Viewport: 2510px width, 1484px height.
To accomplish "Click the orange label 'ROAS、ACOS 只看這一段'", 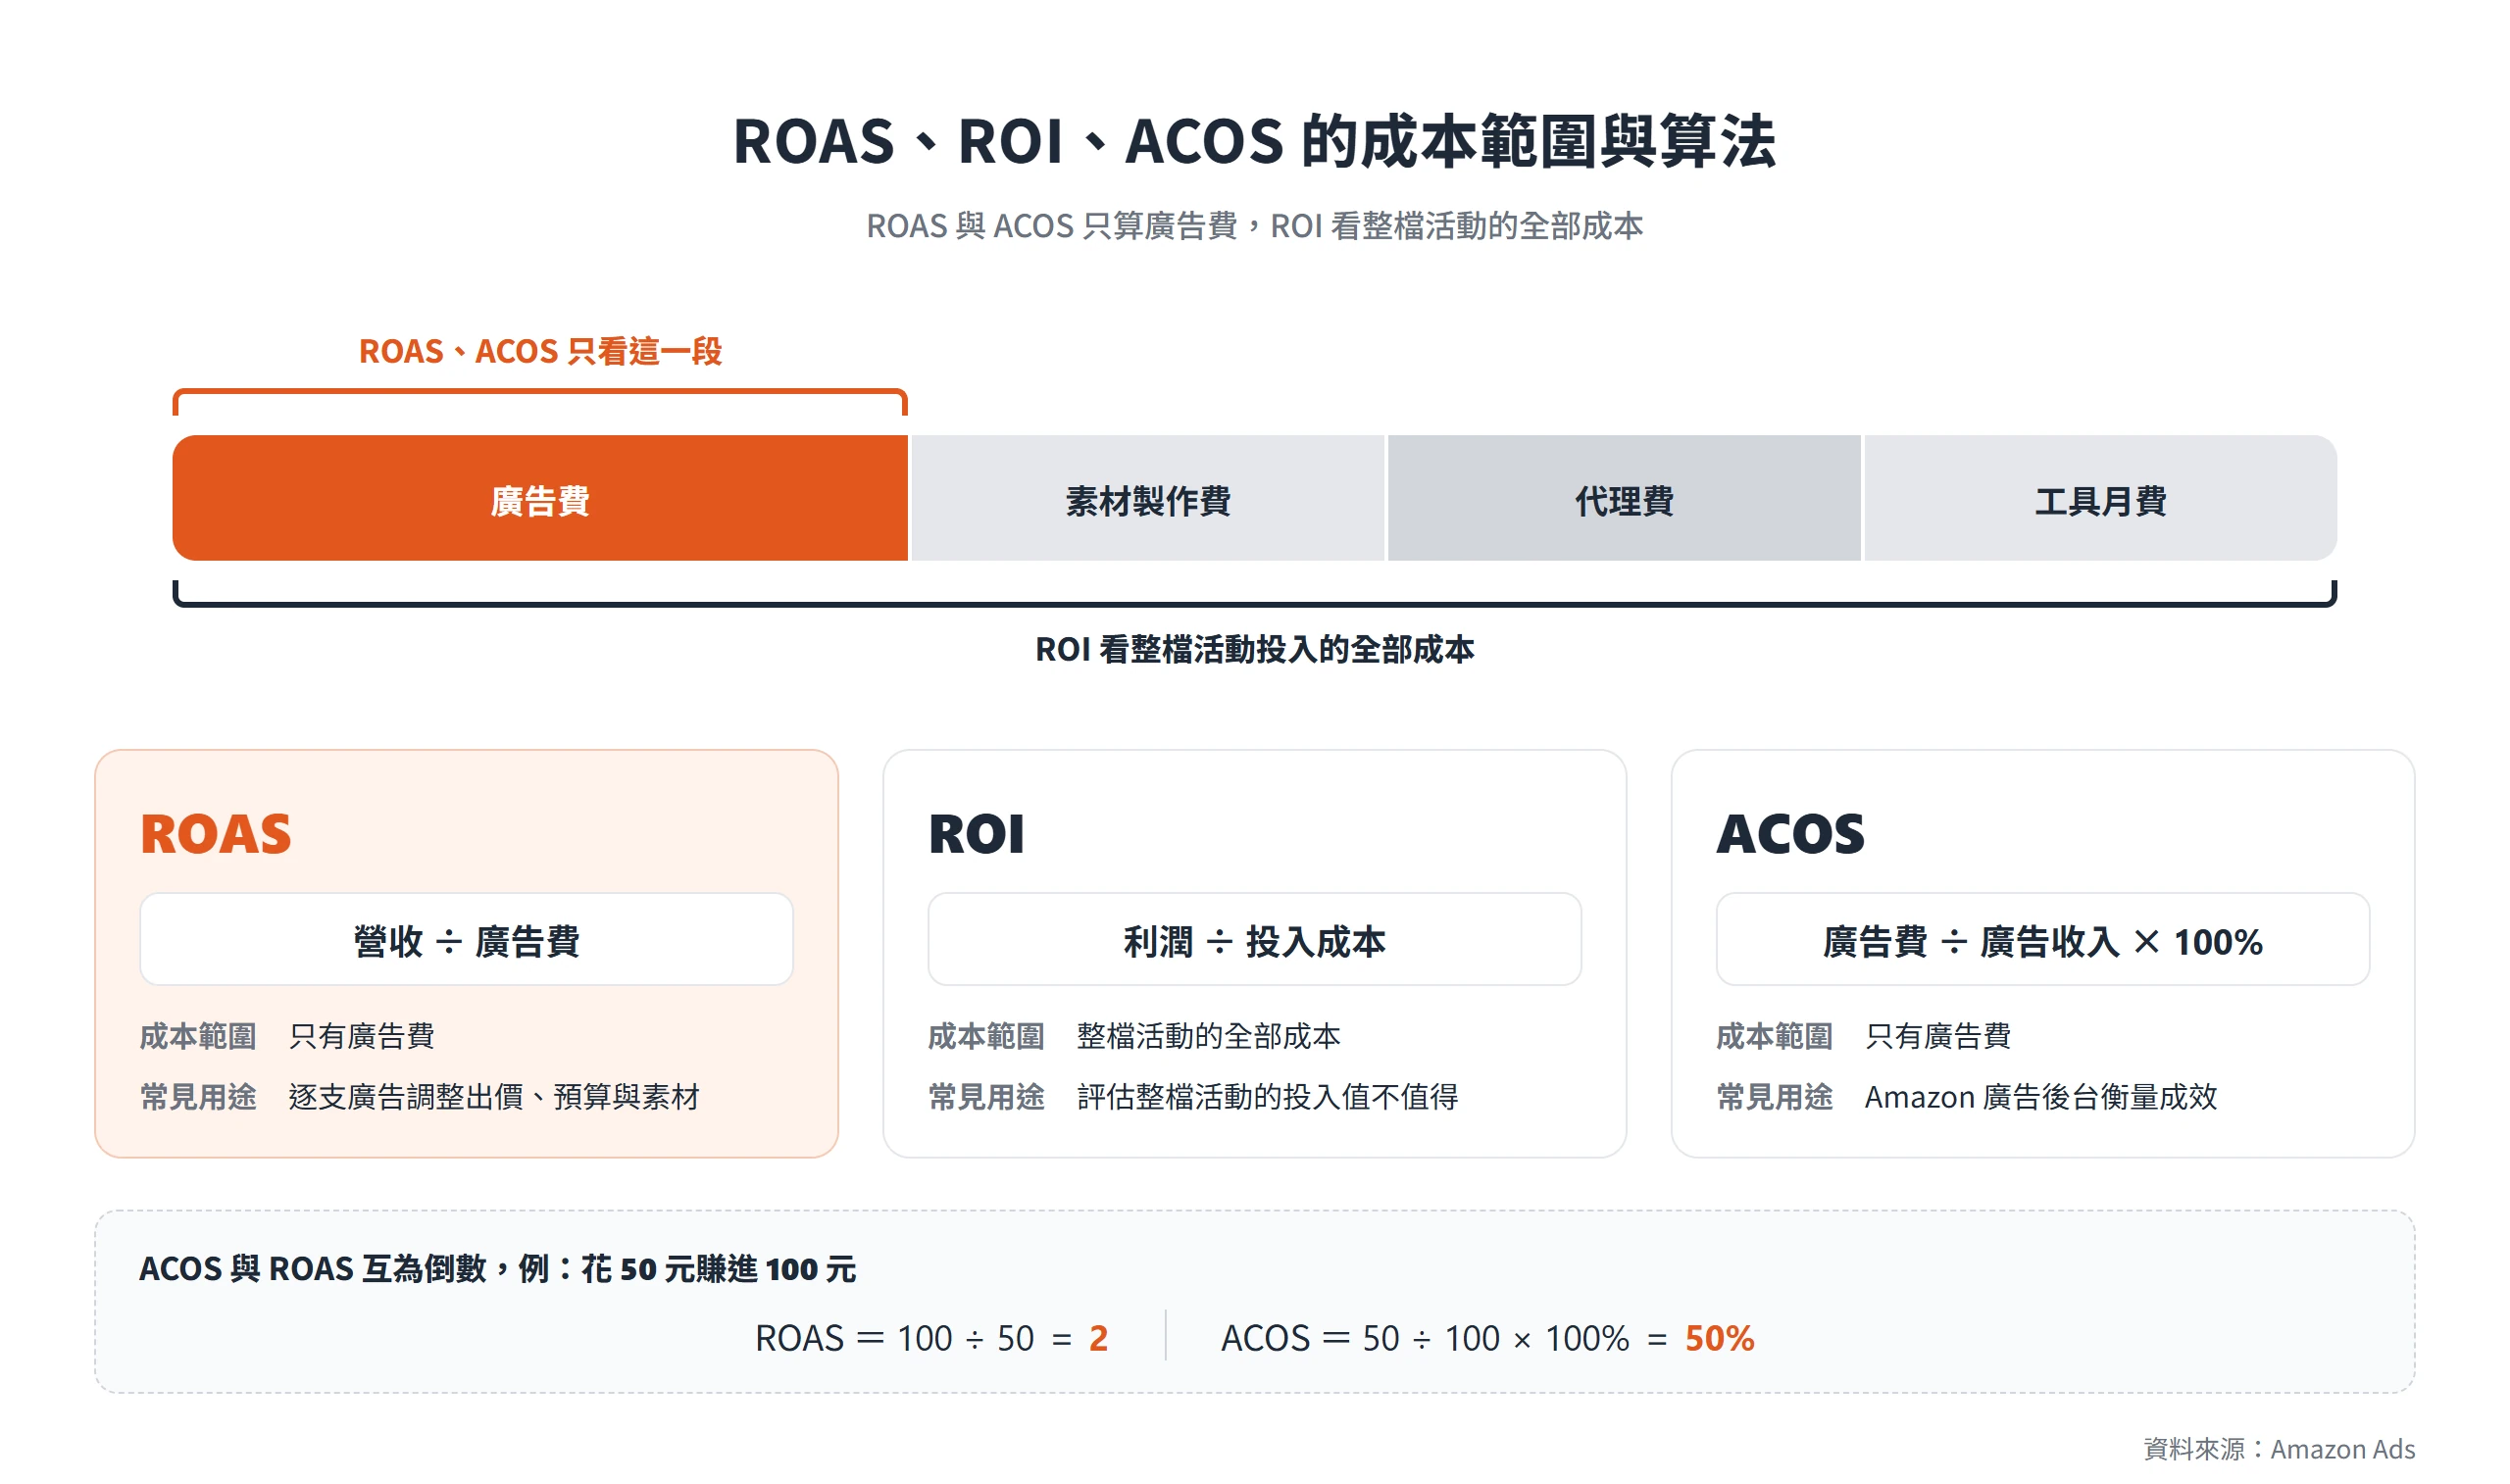I will (540, 351).
